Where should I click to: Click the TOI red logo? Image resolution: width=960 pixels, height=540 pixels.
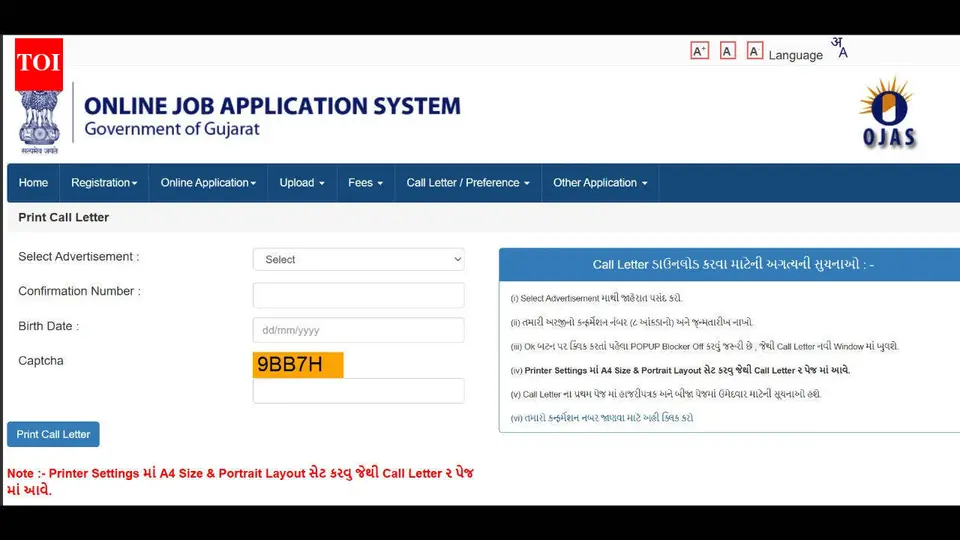39,64
